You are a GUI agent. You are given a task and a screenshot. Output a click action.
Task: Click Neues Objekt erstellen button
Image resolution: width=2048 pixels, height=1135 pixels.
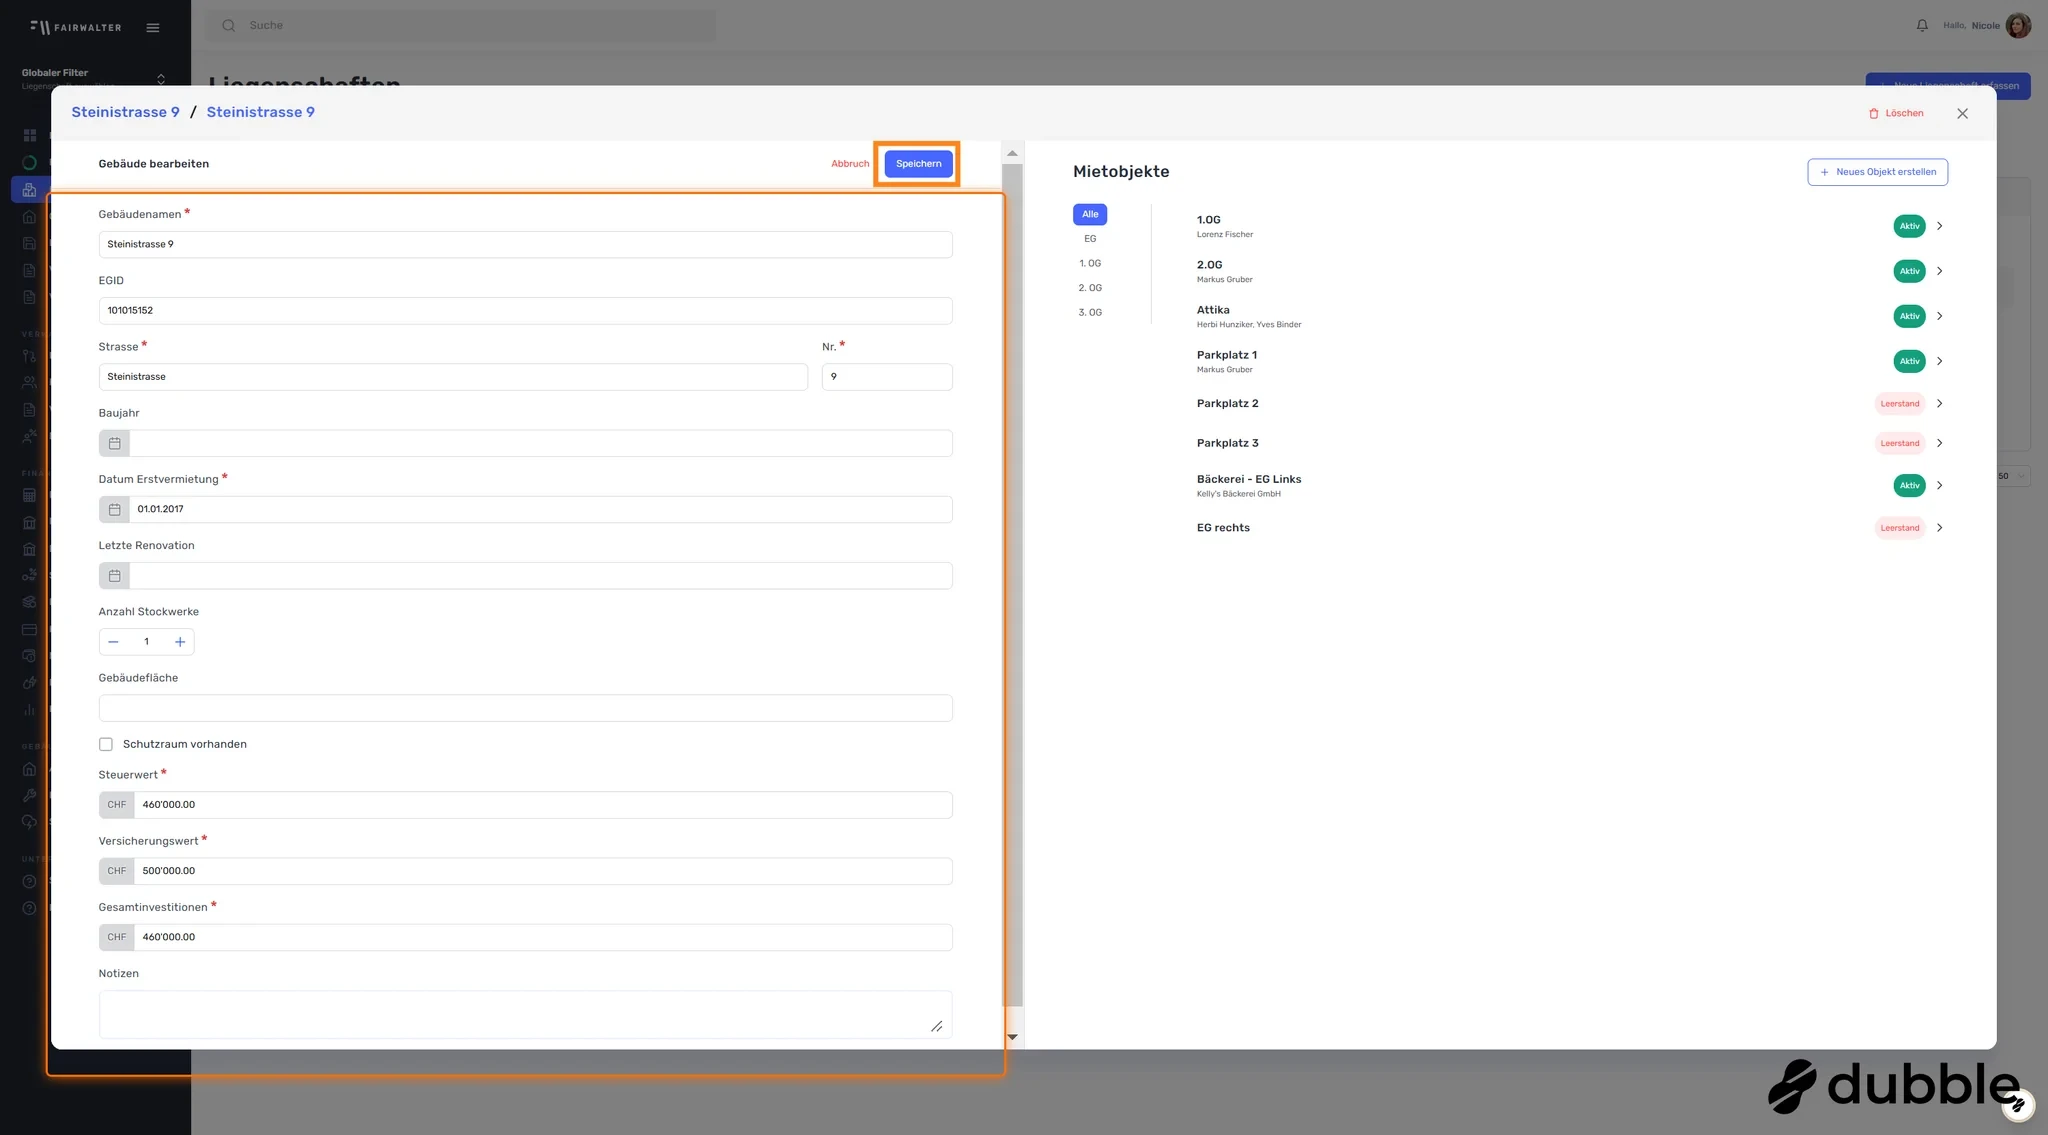[x=1877, y=172]
